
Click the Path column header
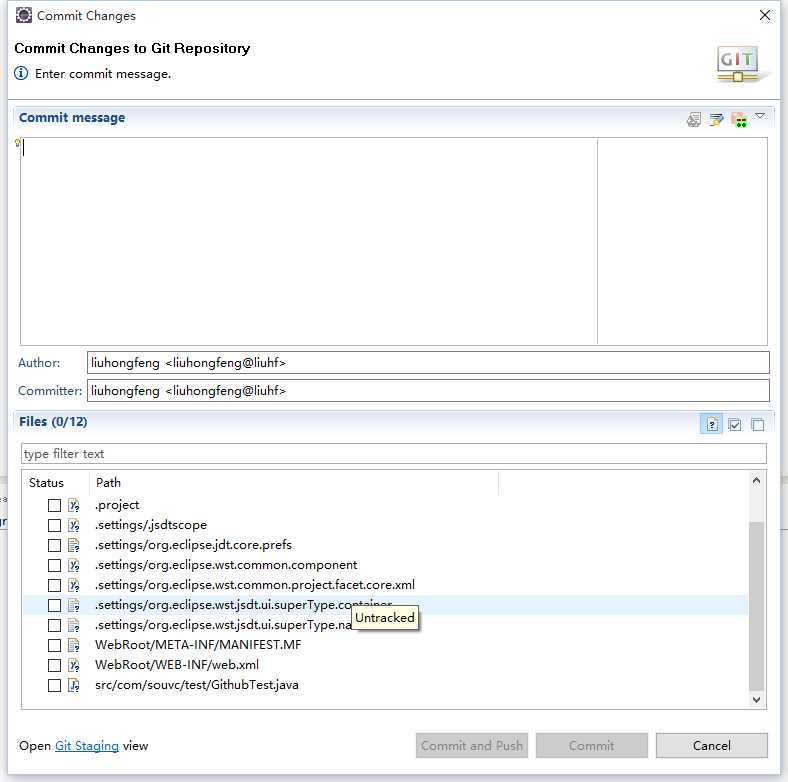click(x=294, y=483)
